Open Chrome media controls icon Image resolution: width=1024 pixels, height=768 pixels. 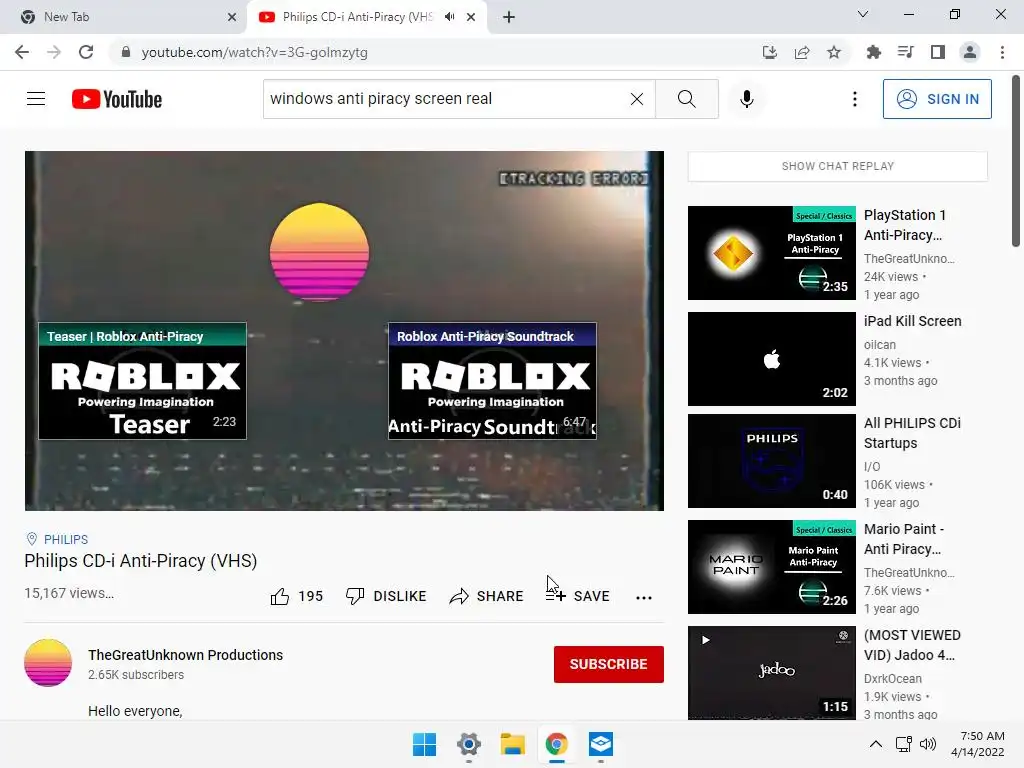(906, 52)
